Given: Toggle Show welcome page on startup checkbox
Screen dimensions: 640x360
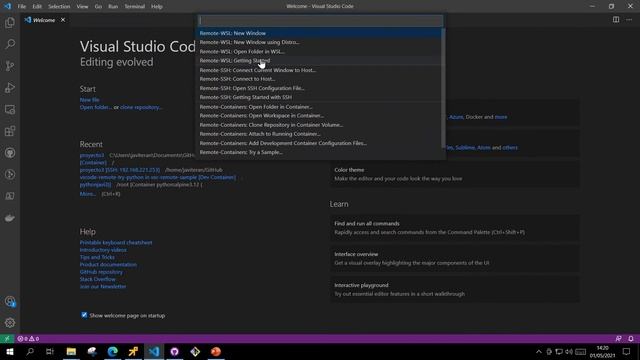Looking at the screenshot, I should [x=84, y=315].
